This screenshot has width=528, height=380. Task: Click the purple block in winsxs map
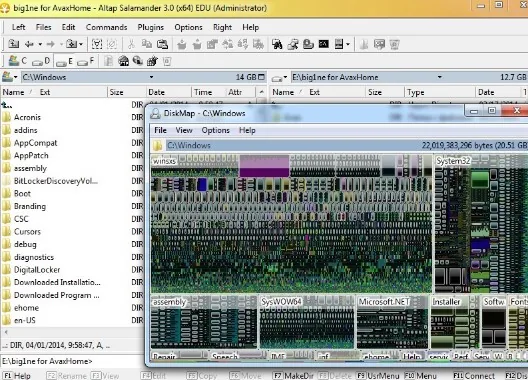(x=264, y=166)
